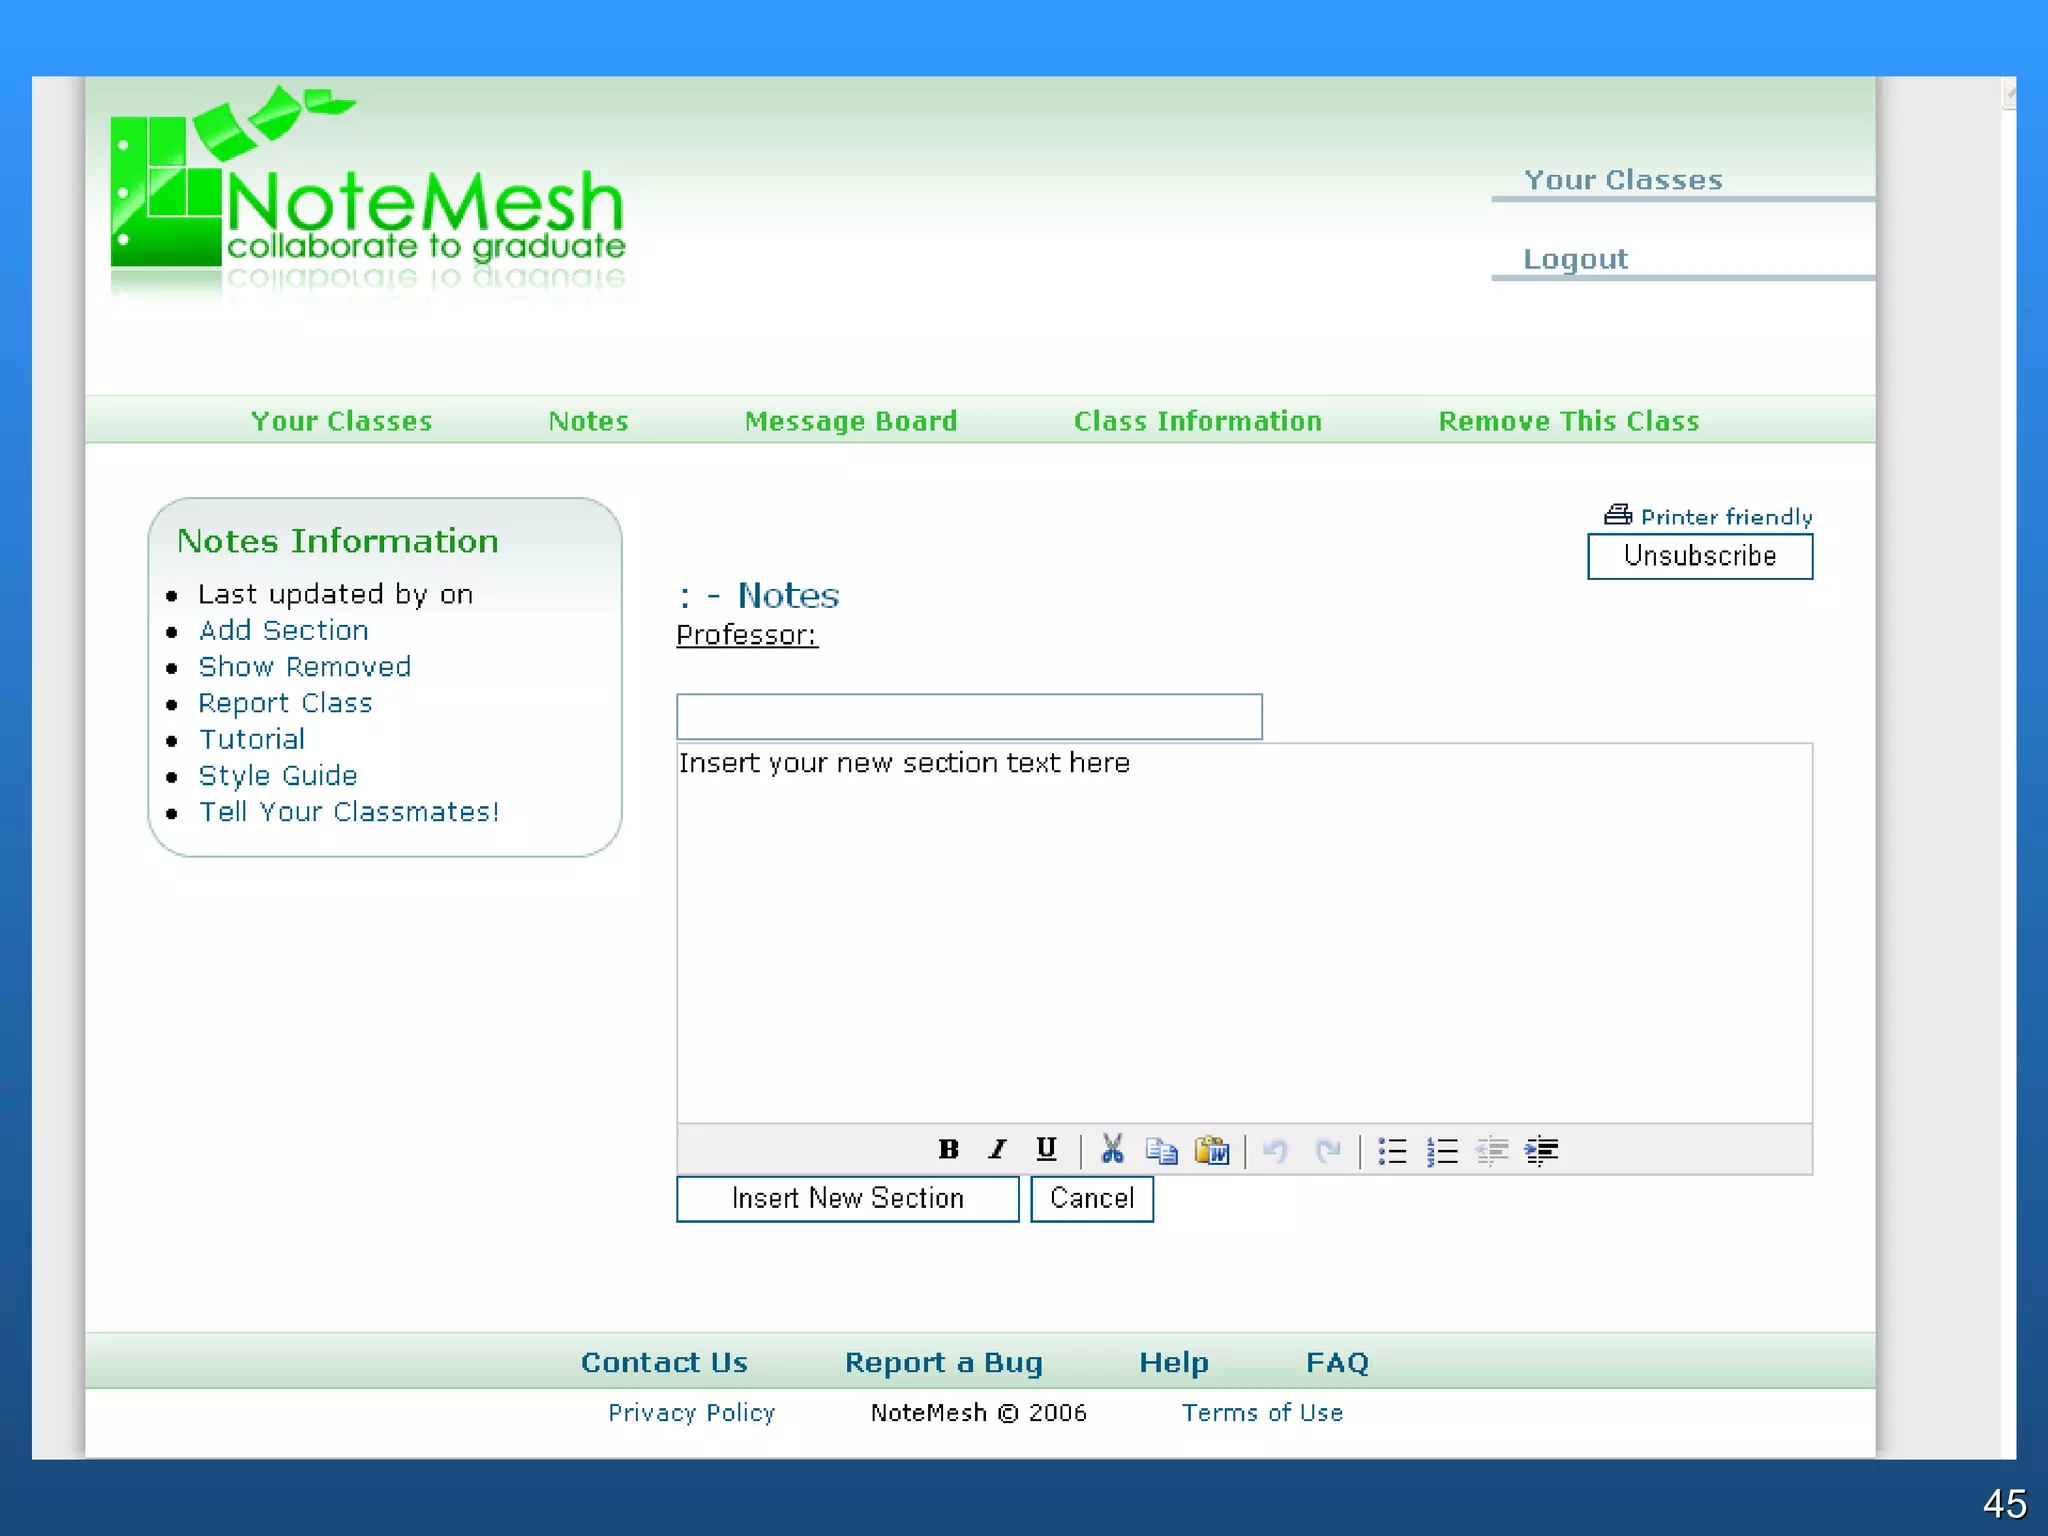
Task: Toggle bold formatting in the editor toolbar
Action: pos(948,1150)
